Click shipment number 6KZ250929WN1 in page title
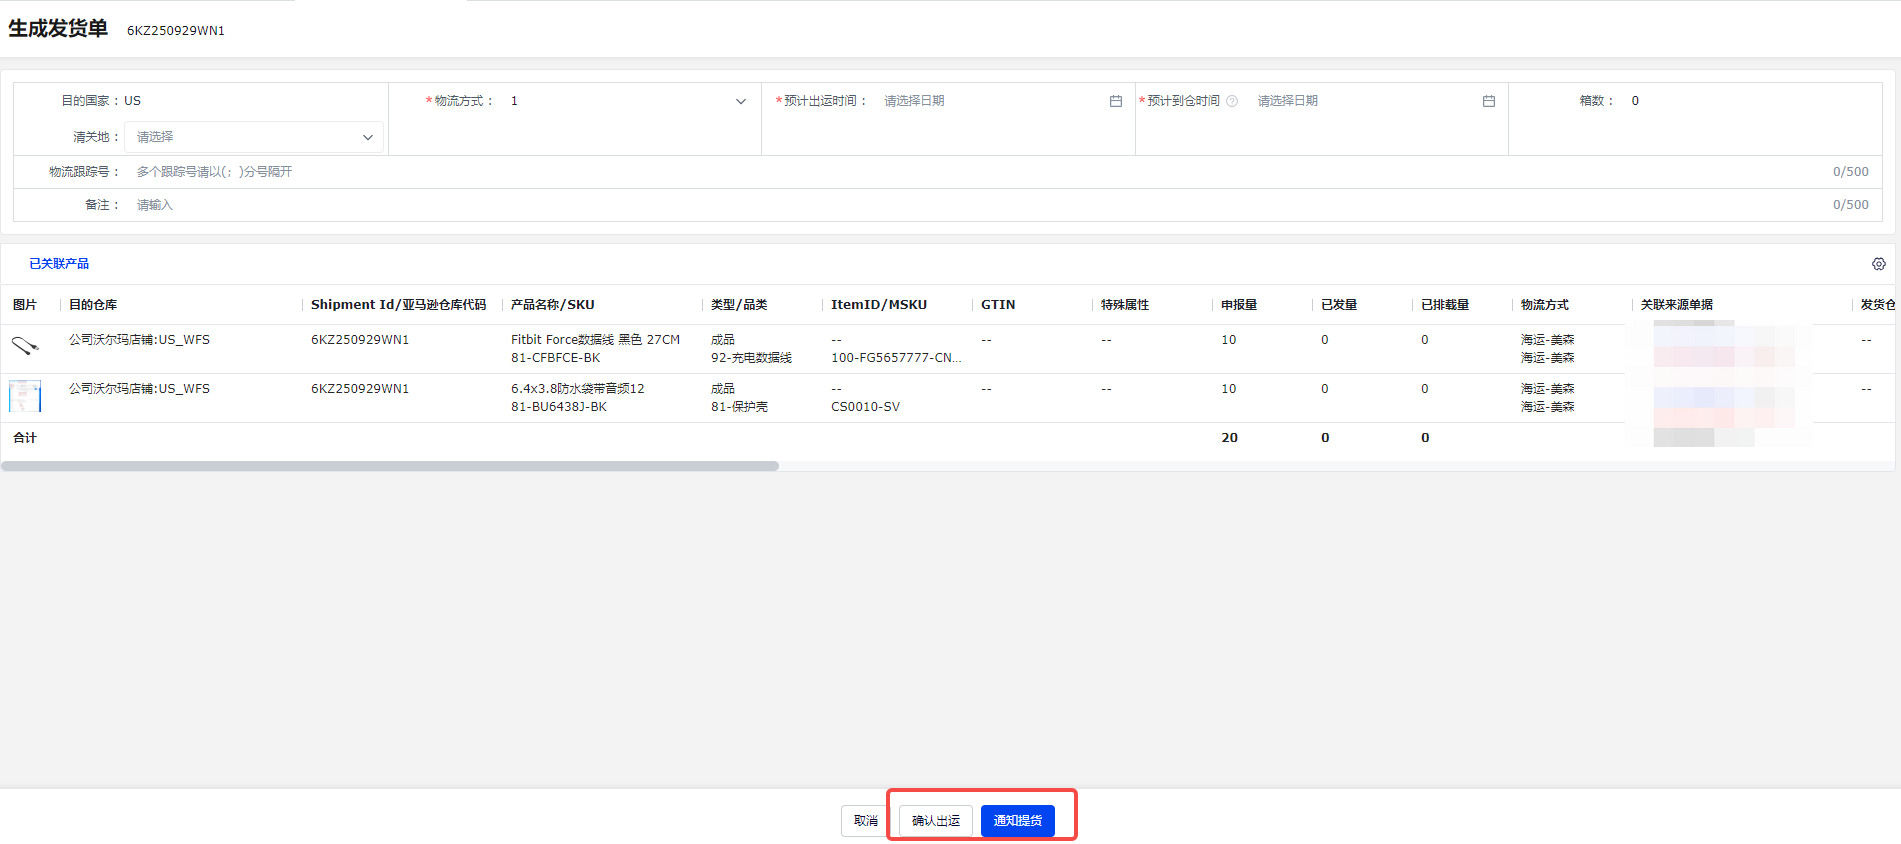1901x844 pixels. click(176, 31)
